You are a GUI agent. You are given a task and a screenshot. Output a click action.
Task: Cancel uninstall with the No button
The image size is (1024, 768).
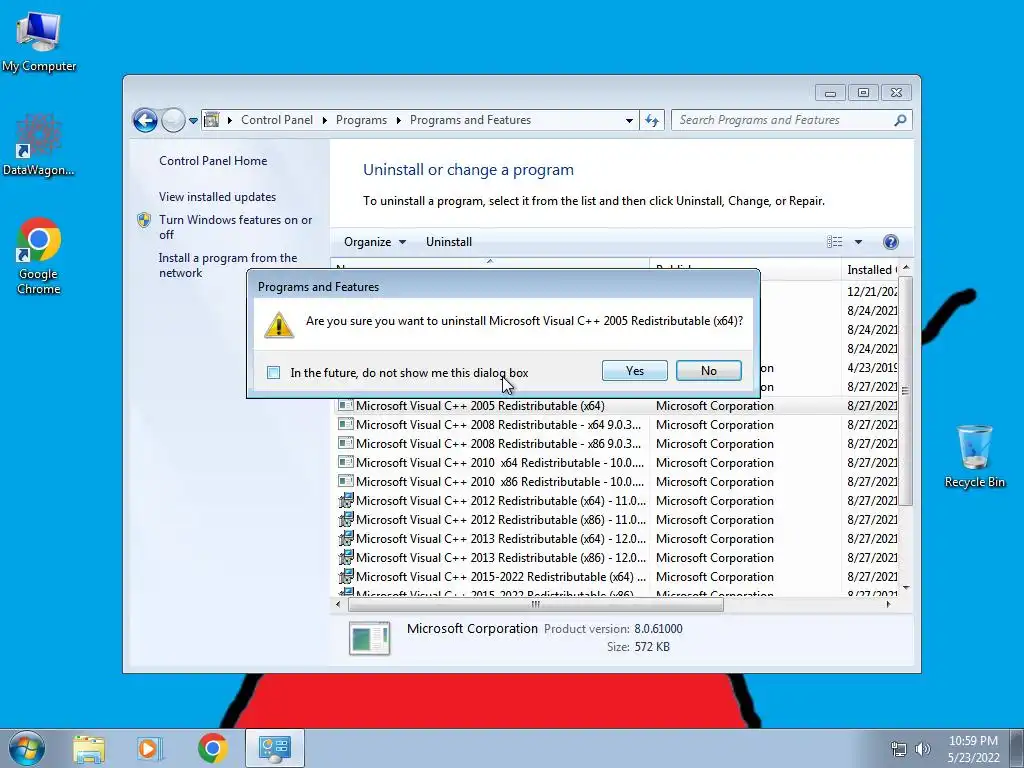point(709,371)
